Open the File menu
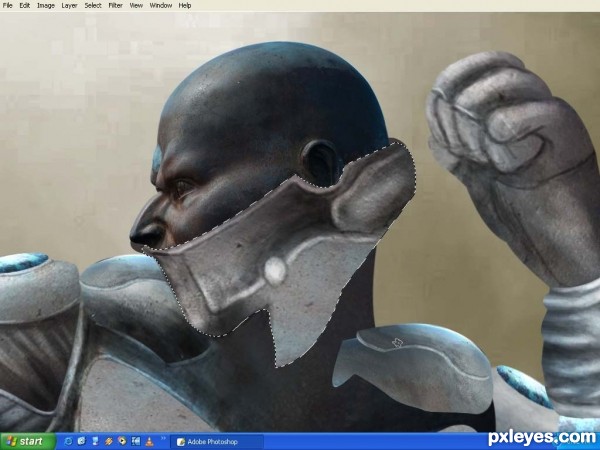This screenshot has height=450, width=600. click(7, 5)
